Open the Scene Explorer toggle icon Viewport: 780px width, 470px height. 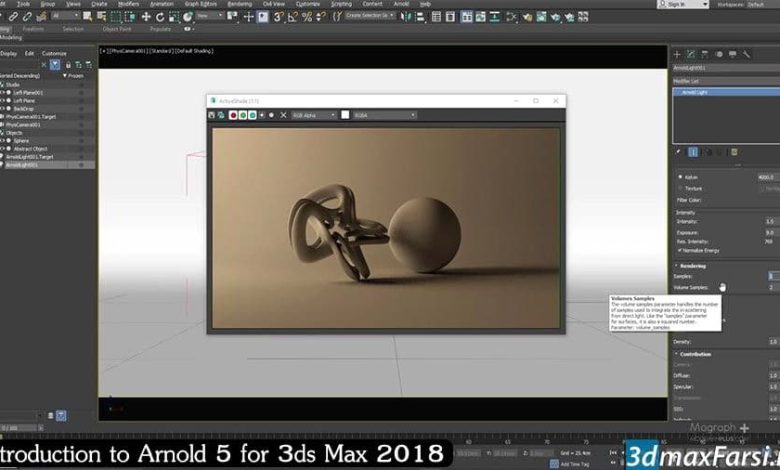click(436, 16)
